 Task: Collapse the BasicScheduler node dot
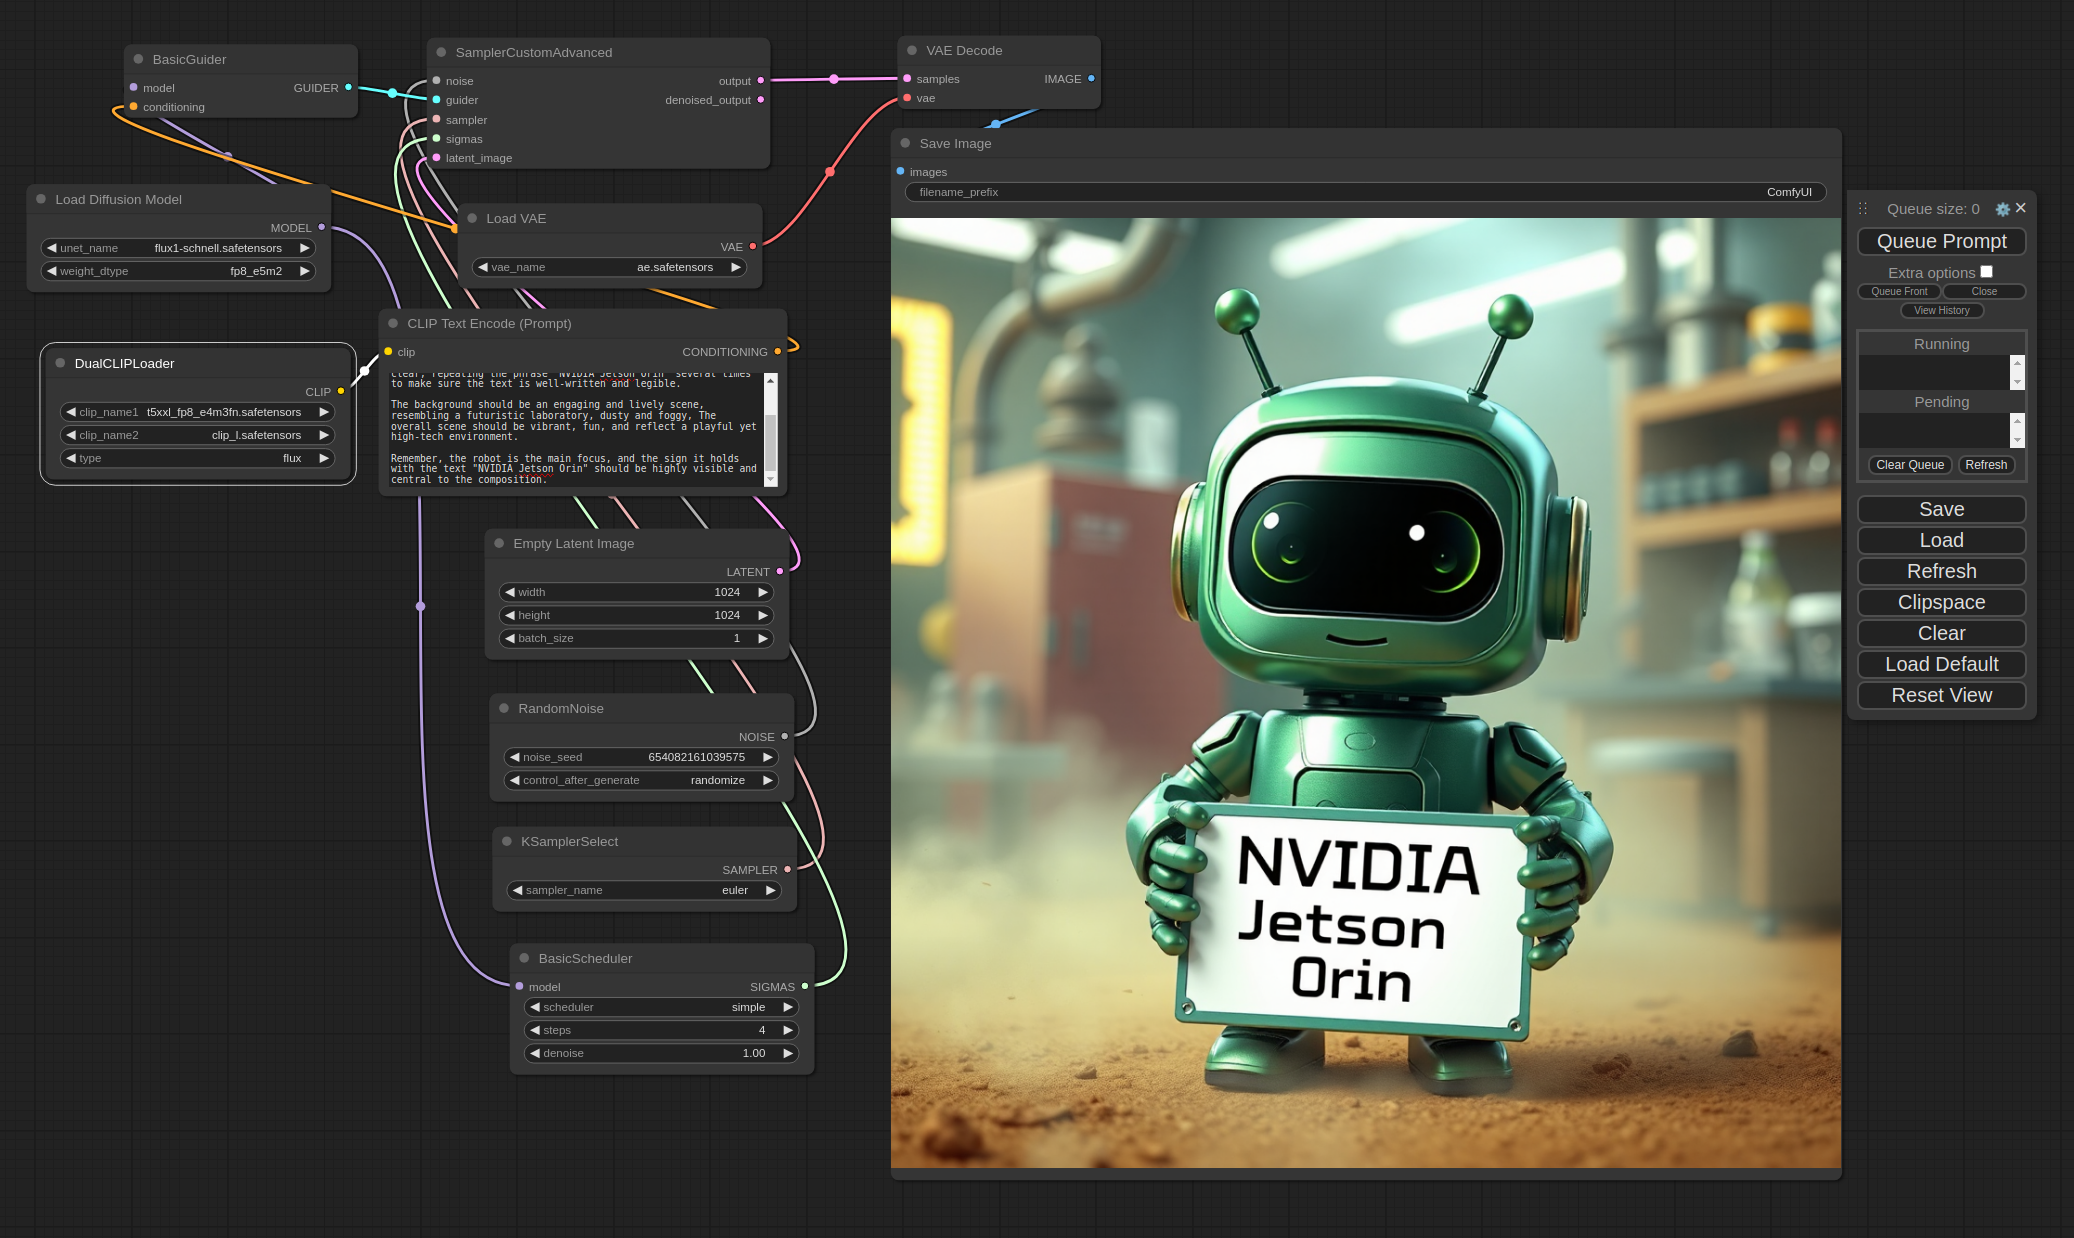click(x=524, y=958)
